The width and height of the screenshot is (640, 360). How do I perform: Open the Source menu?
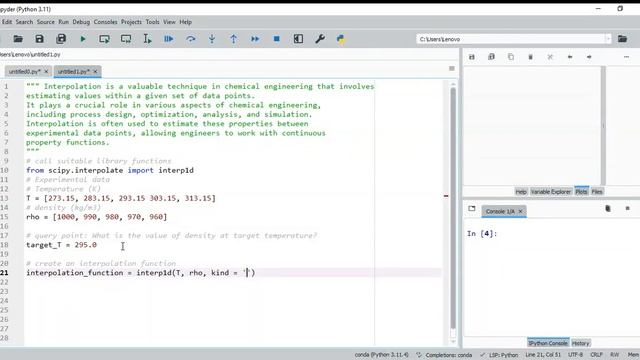[45, 22]
